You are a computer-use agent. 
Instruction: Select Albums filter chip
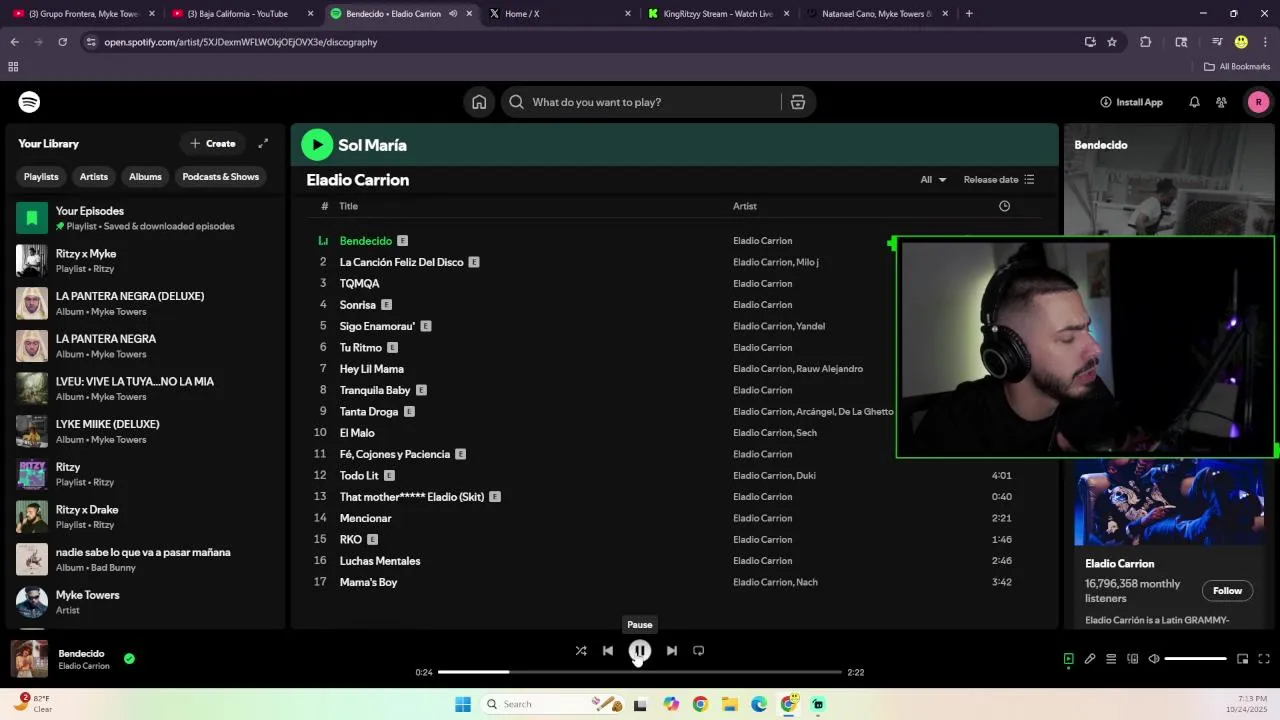(x=145, y=177)
